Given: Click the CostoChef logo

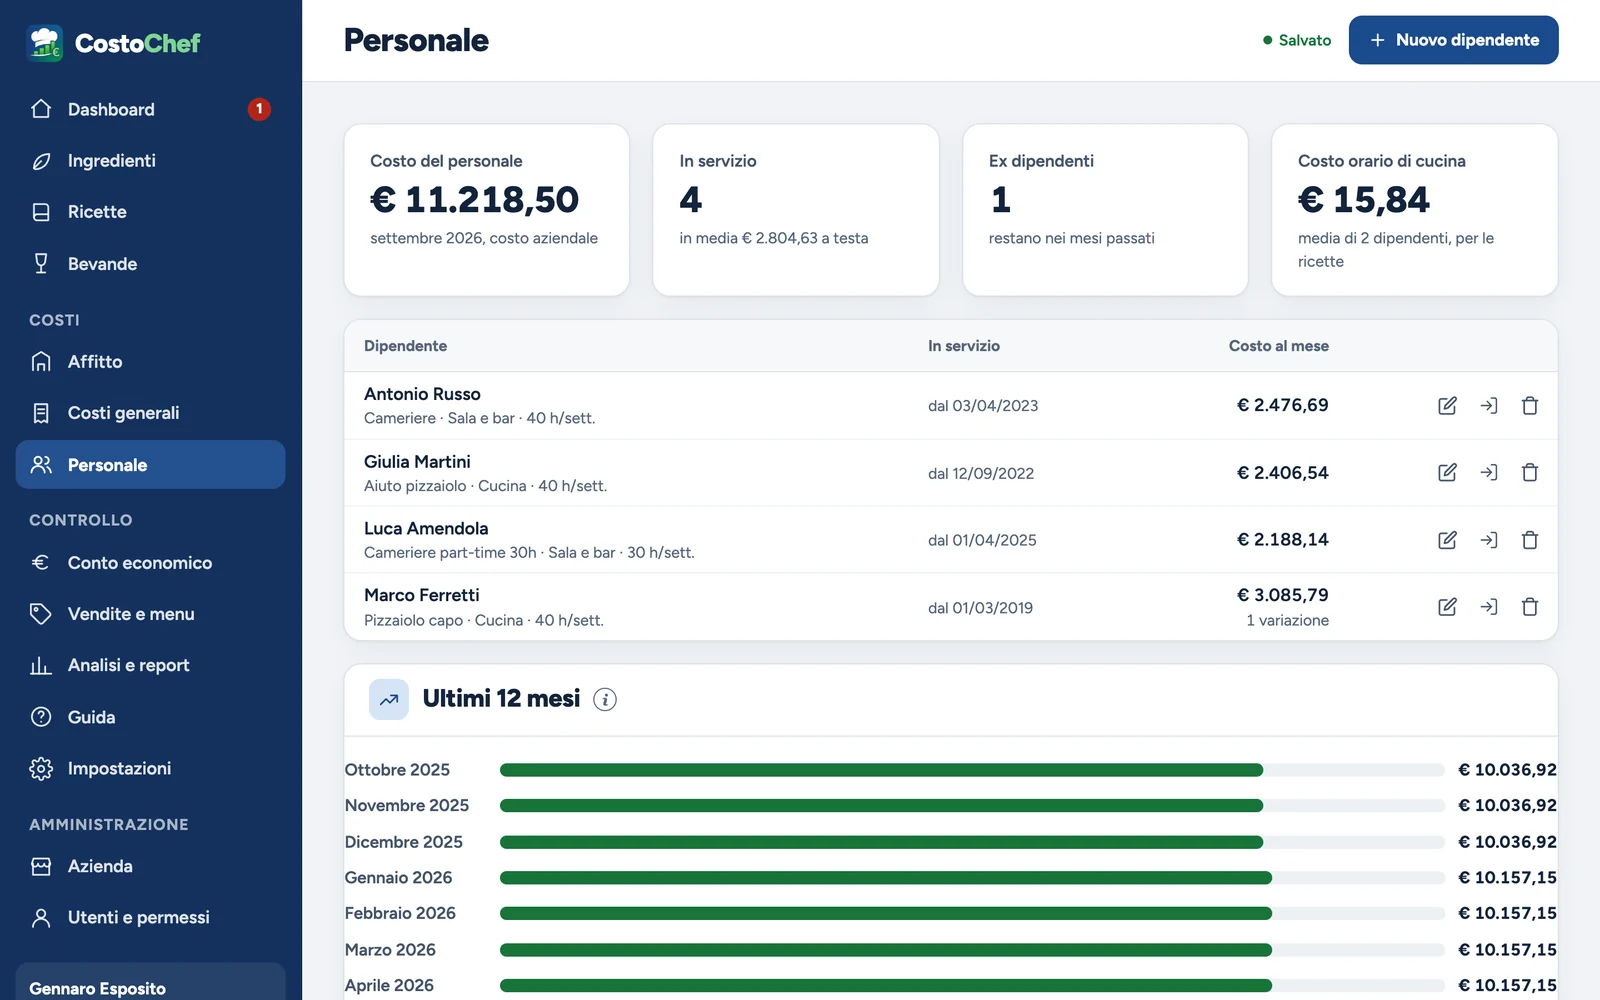Looking at the screenshot, I should (x=113, y=43).
